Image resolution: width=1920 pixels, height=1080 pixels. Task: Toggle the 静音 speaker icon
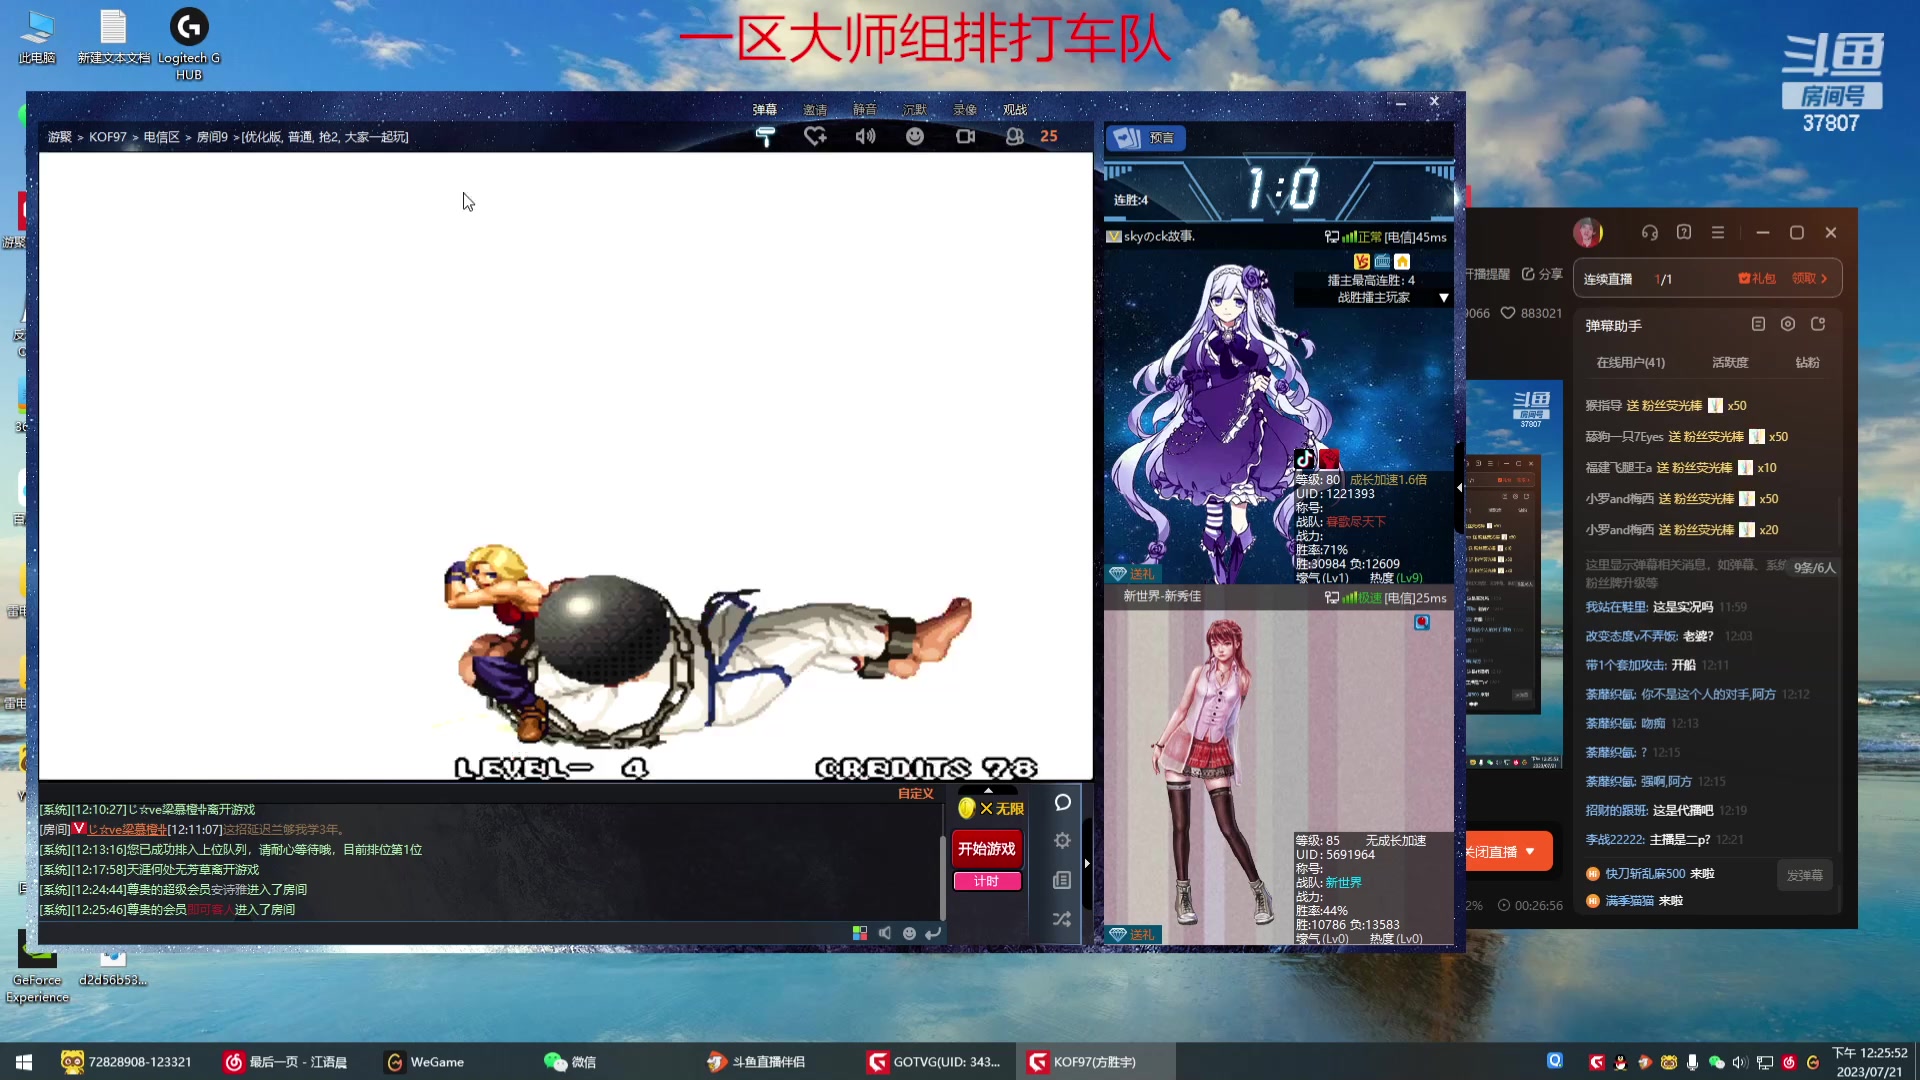click(865, 136)
